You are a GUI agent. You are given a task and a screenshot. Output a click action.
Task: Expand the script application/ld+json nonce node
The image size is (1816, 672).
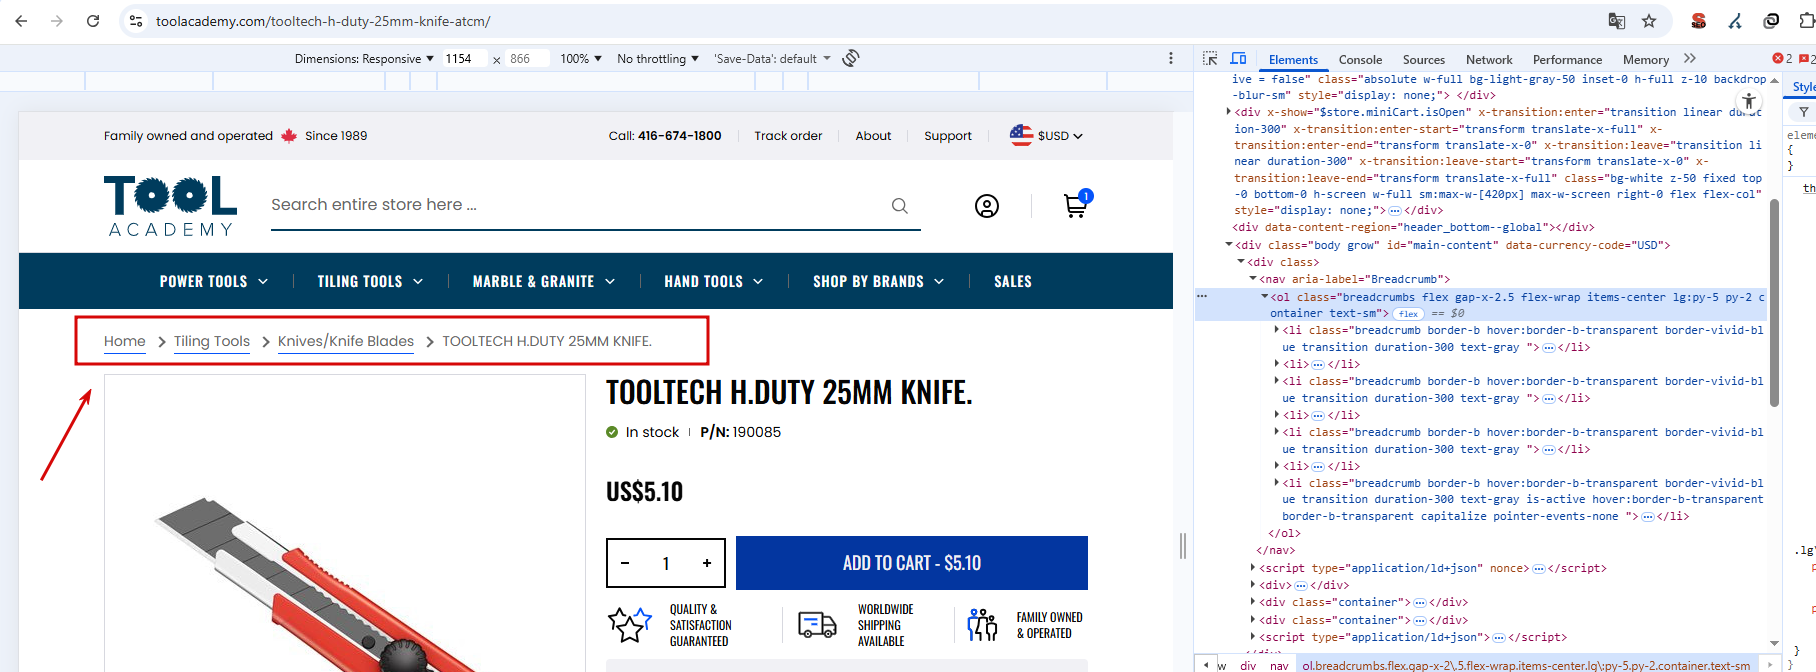[x=1252, y=568]
